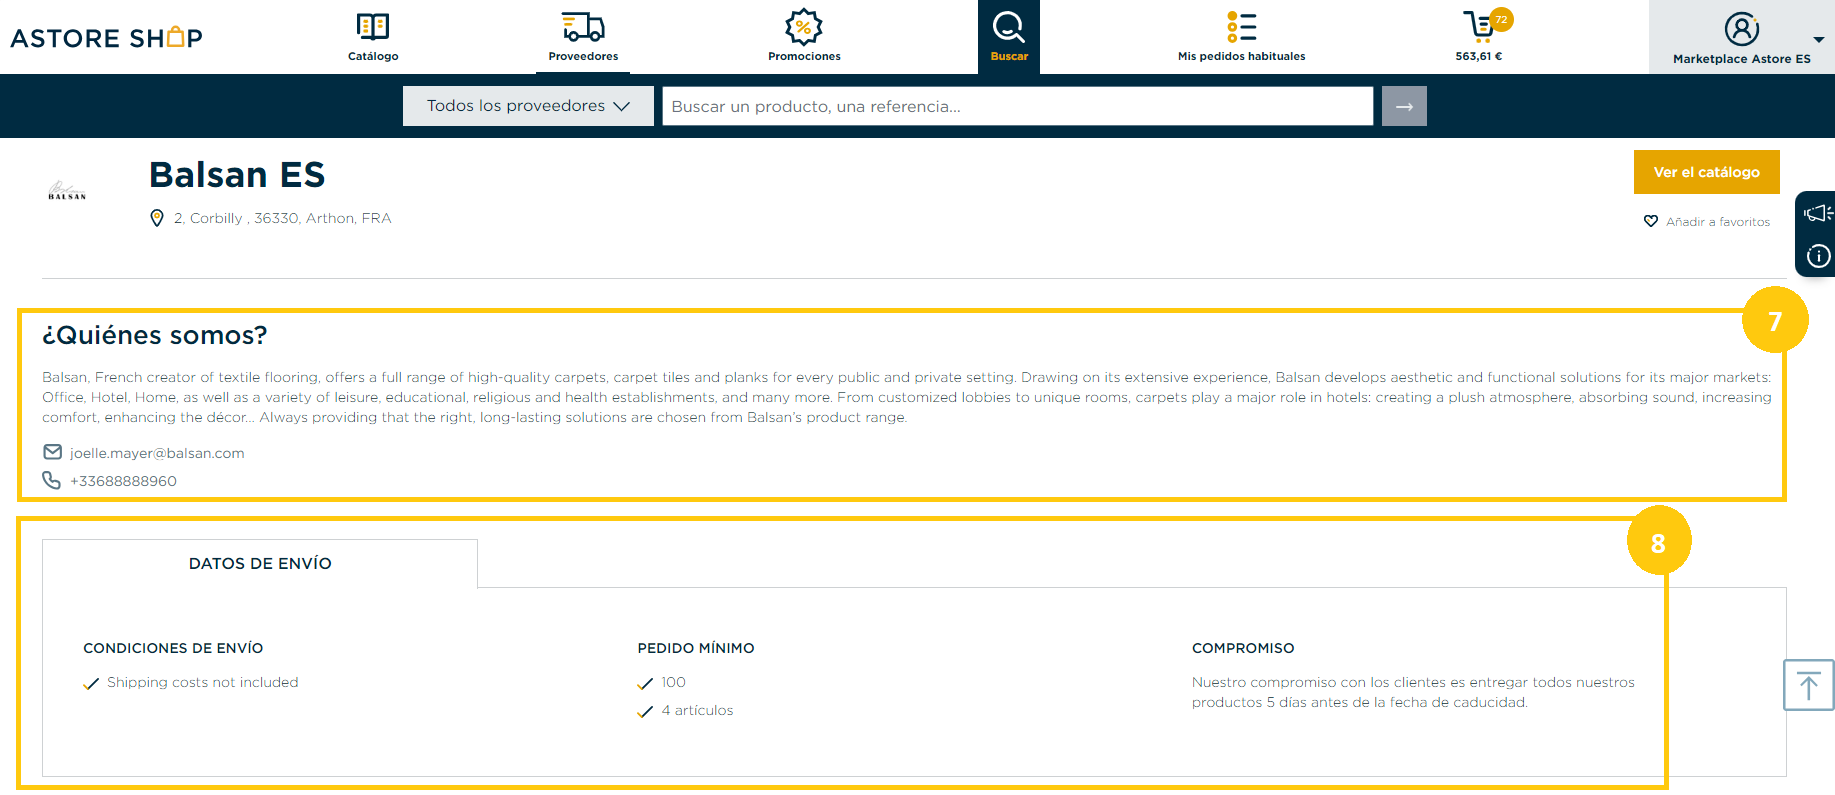Click the heart favorites icon
This screenshot has height=795, width=1835.
(1651, 221)
